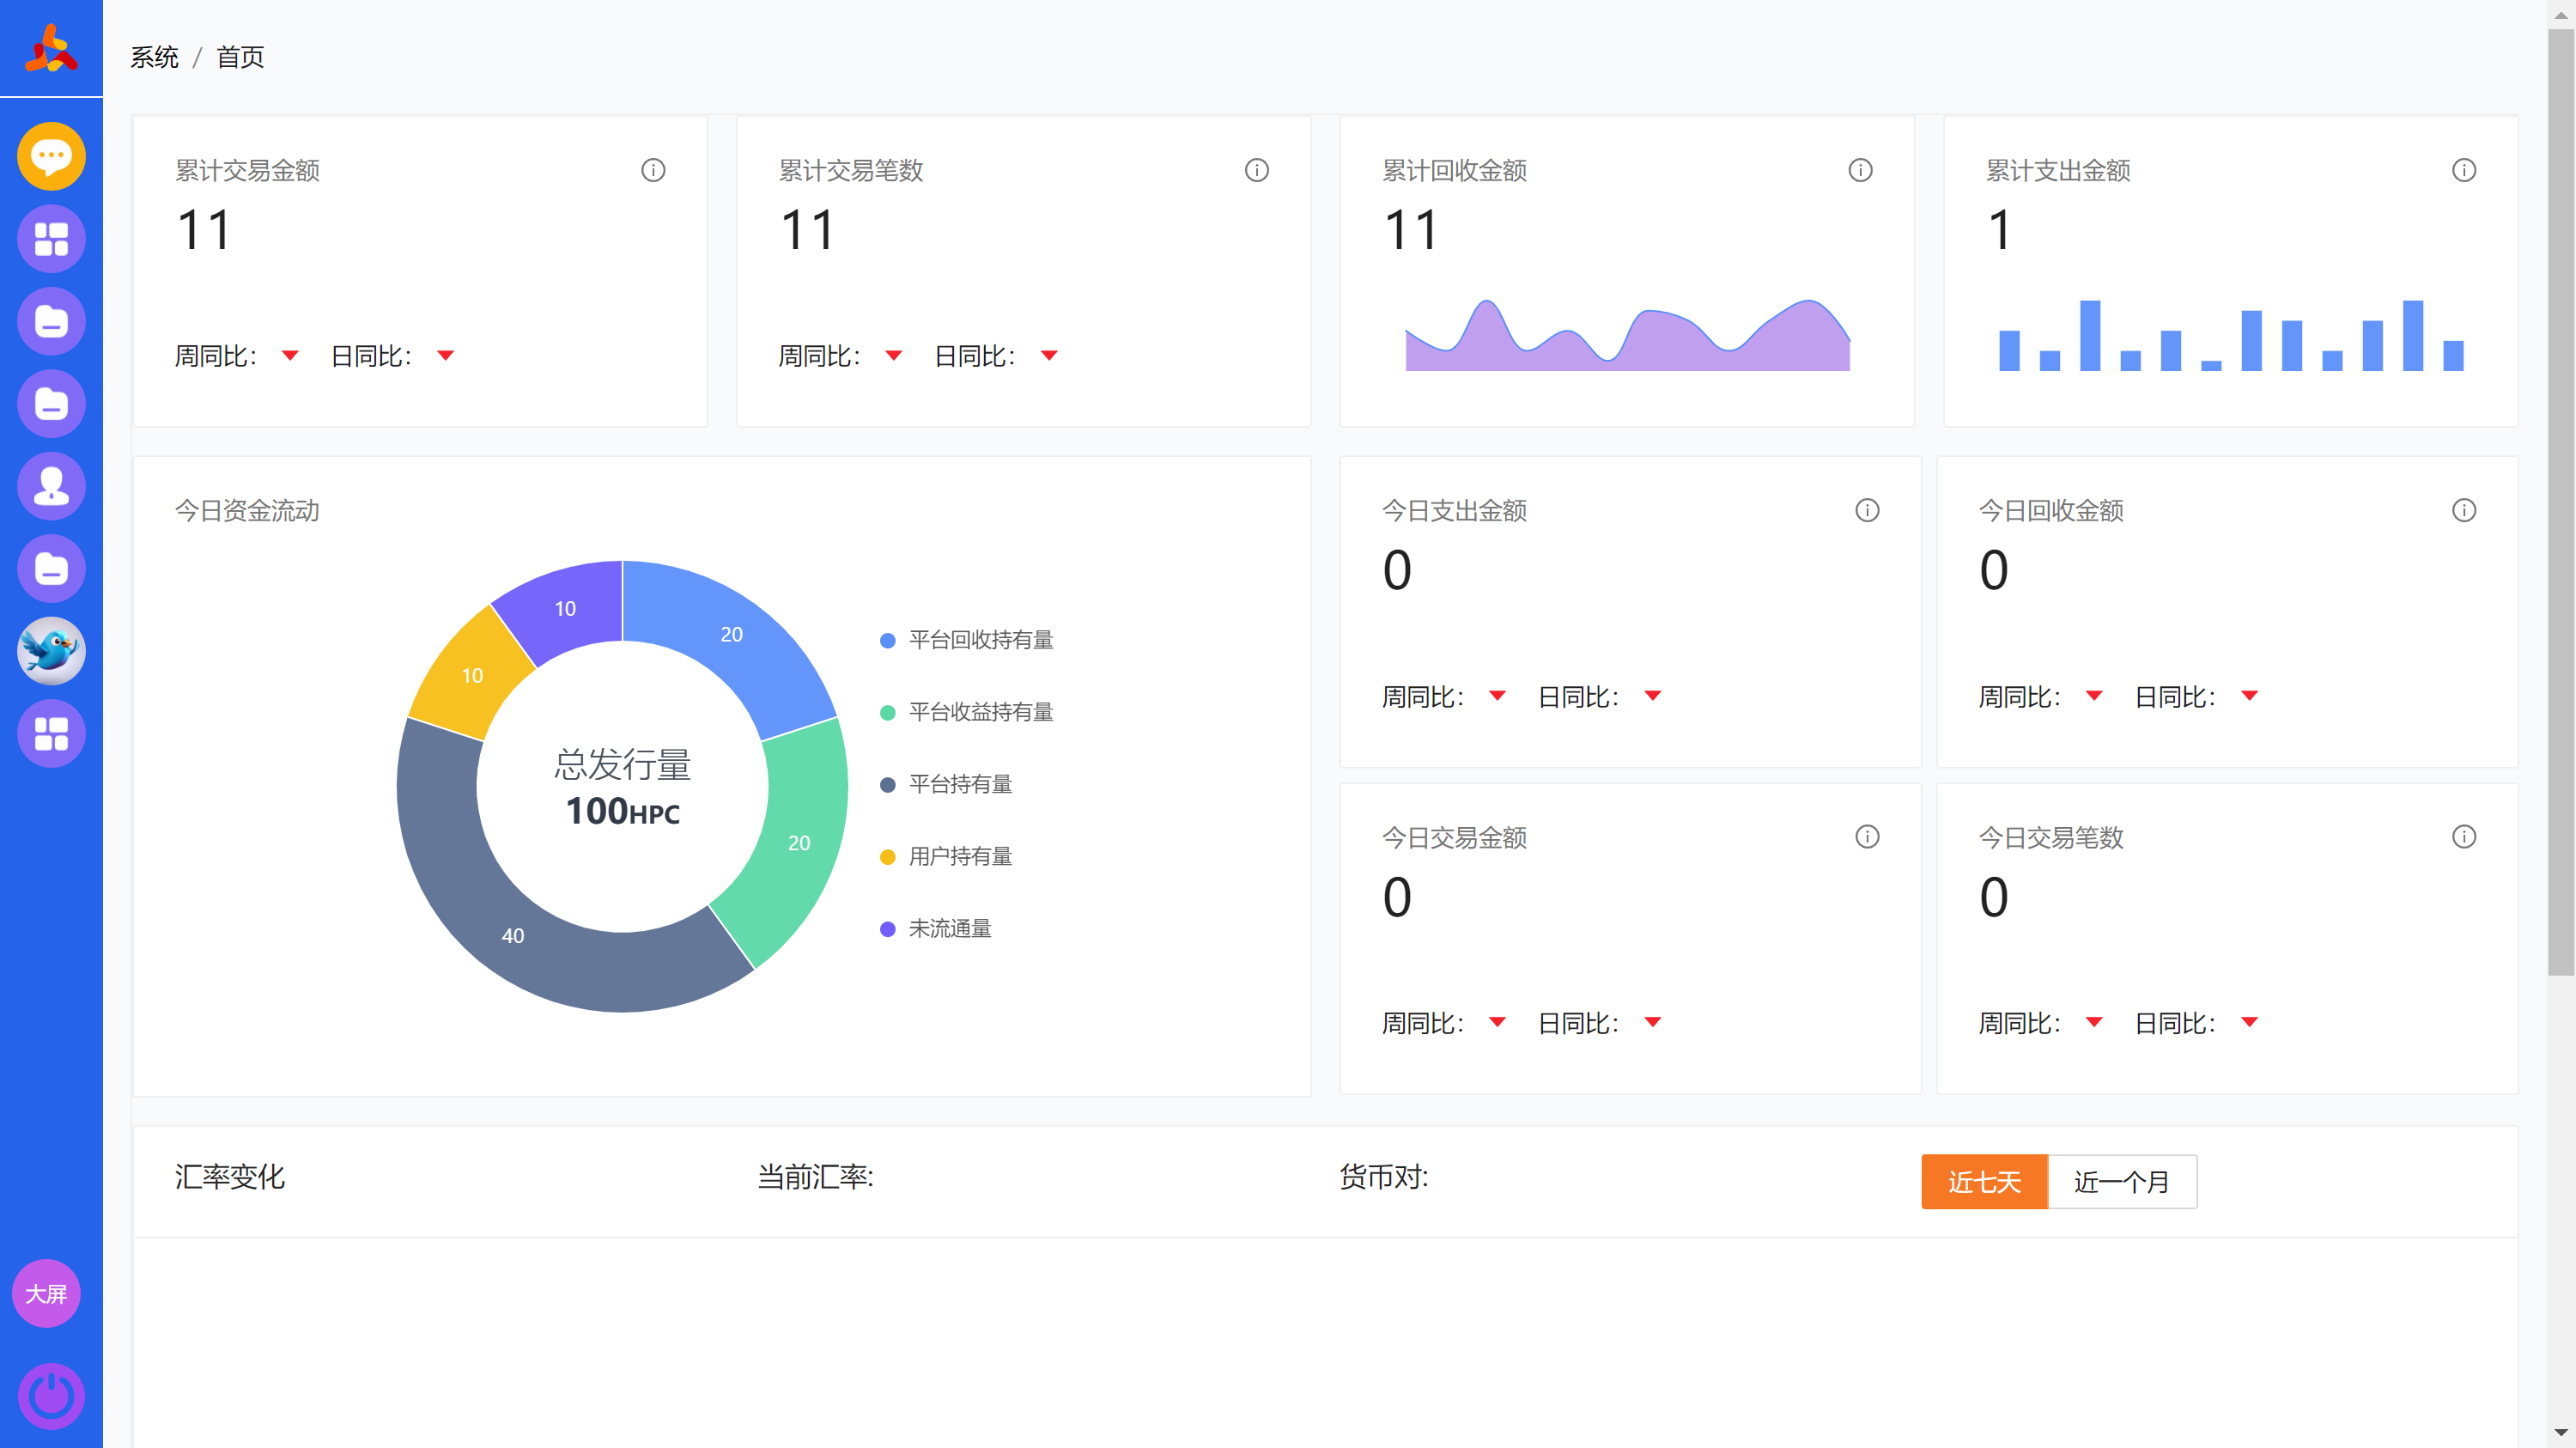Show info for 今日回收金额 card
The height and width of the screenshot is (1448, 2576).
2464,510
